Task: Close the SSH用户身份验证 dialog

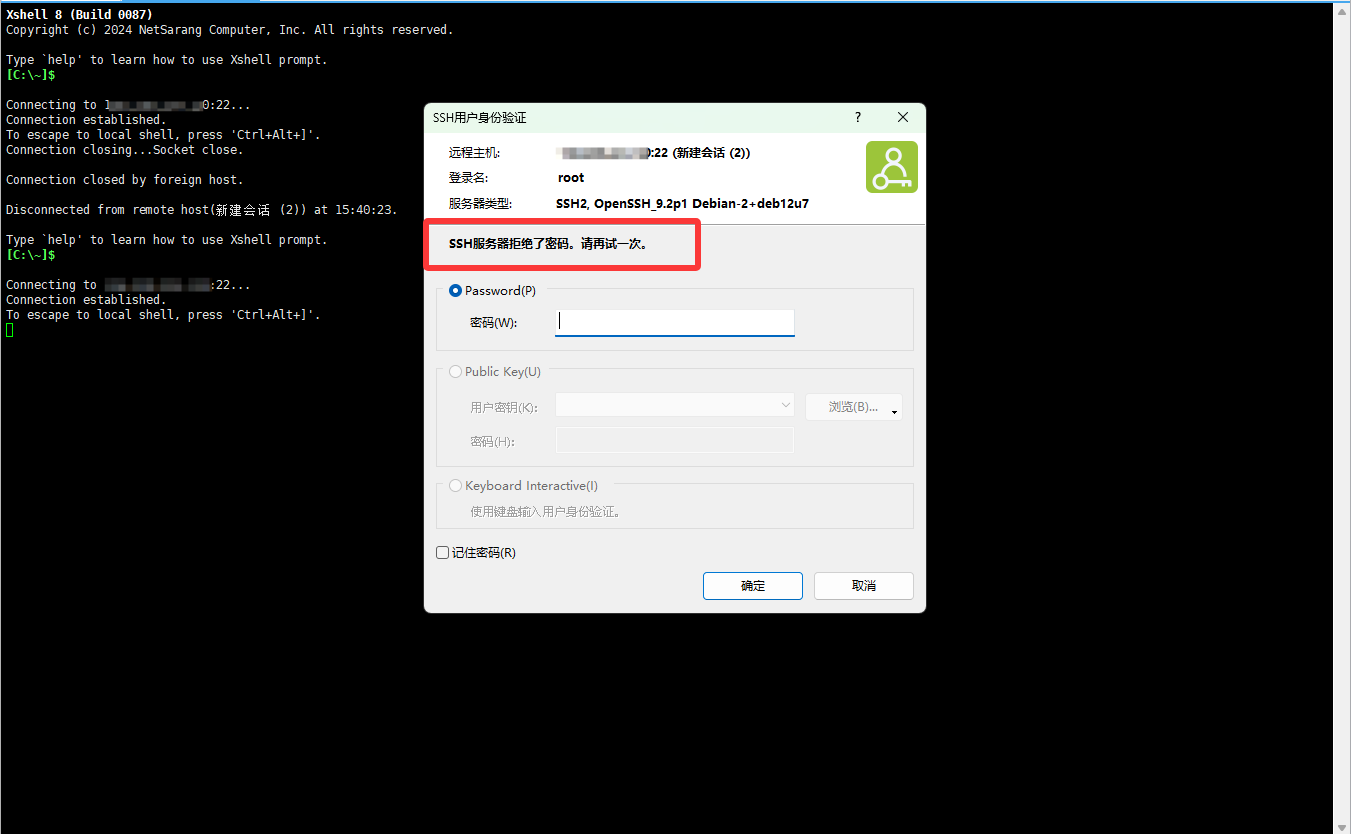Action: coord(903,117)
